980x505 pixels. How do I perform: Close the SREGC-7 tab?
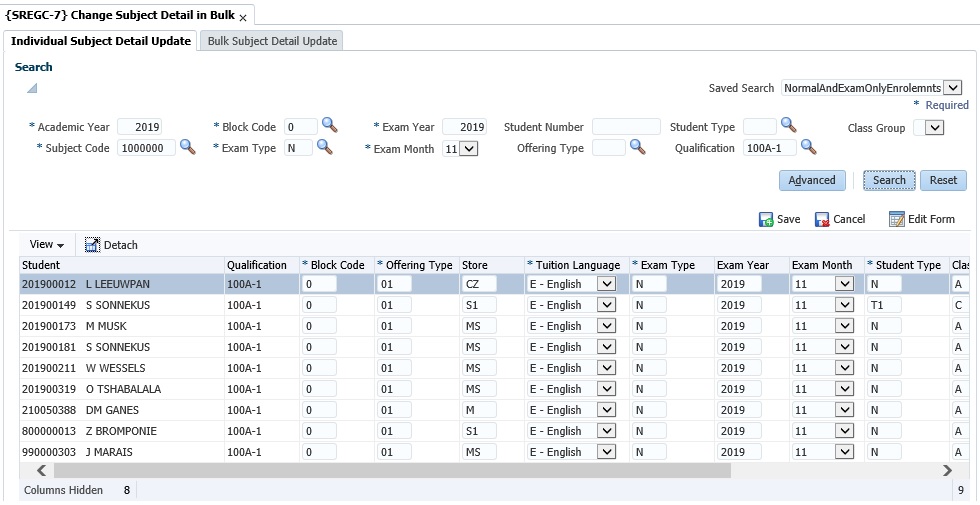[243, 18]
